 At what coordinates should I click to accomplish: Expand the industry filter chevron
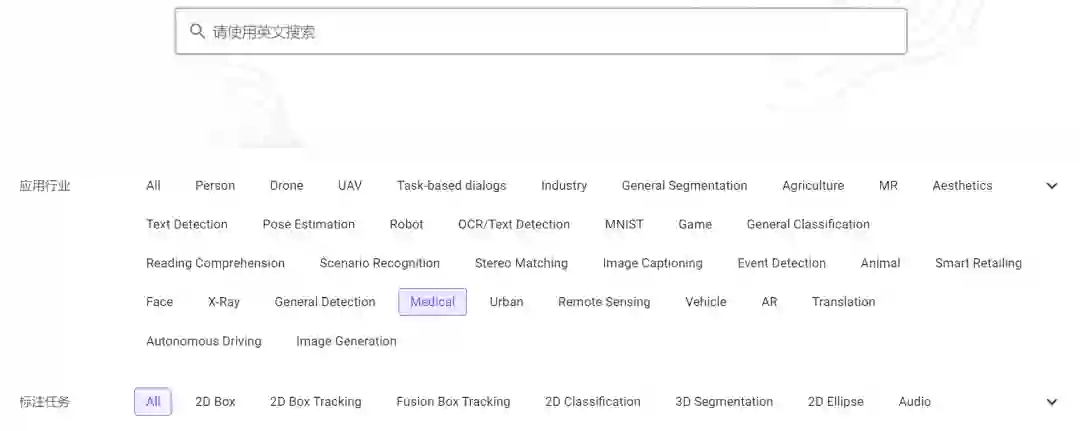pos(1051,186)
